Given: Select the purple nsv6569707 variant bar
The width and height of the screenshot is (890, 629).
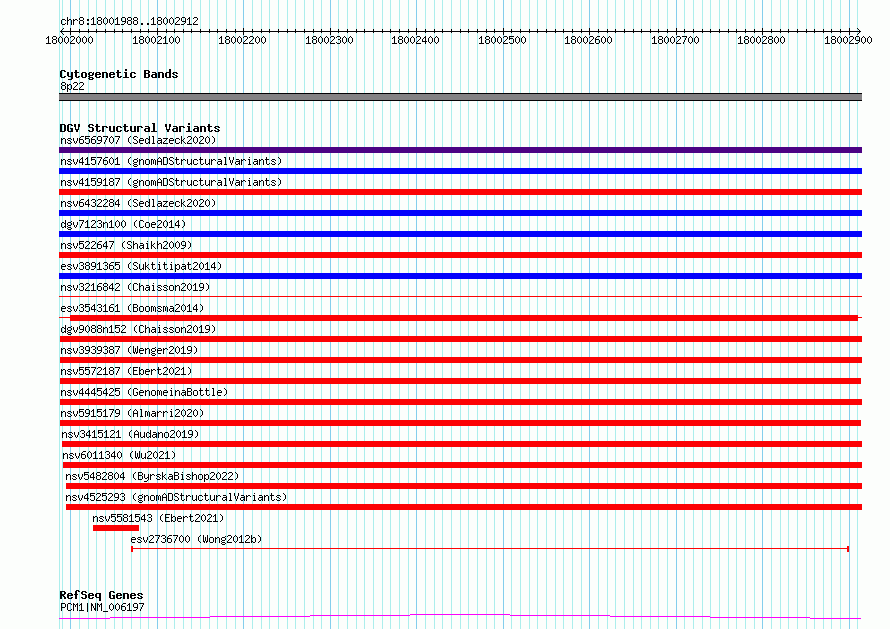Looking at the screenshot, I should (x=460, y=150).
